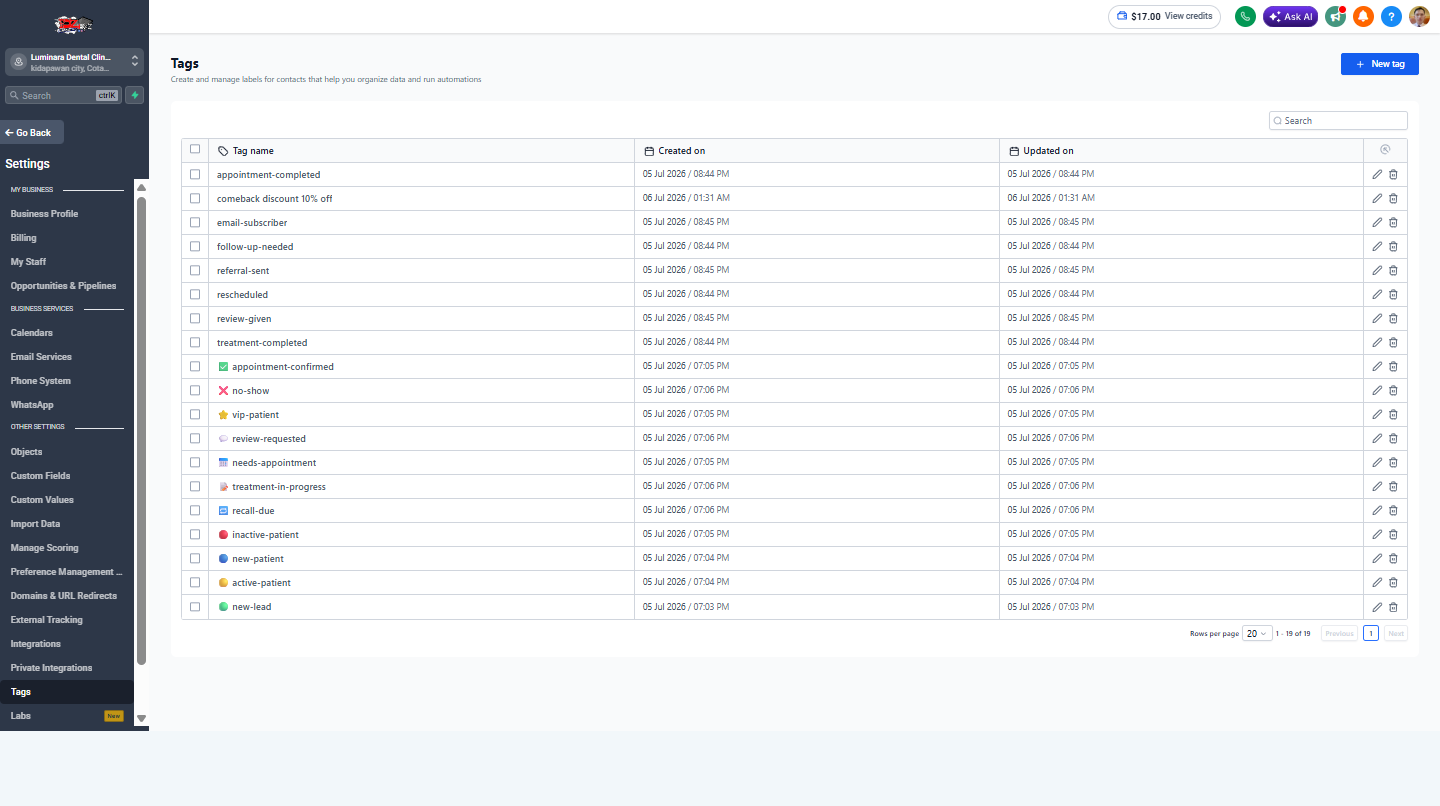1440x806 pixels.
Task: Delete the recall-due tag
Action: coord(1393,511)
